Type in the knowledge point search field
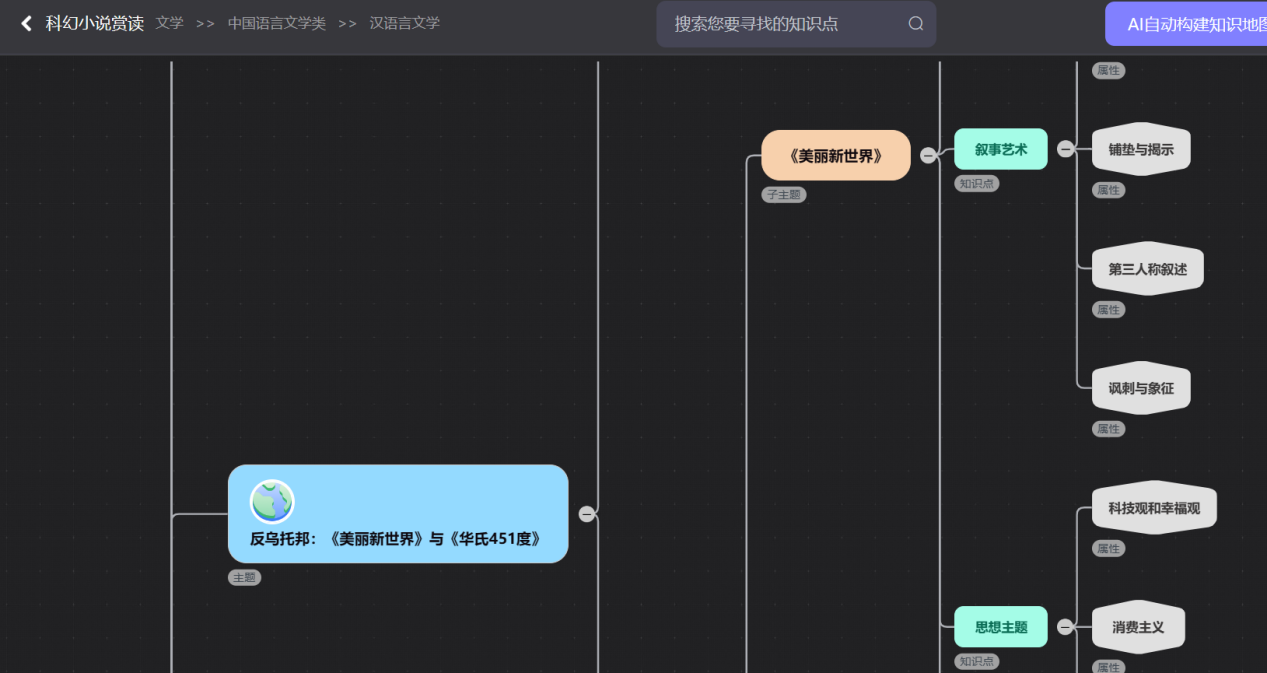This screenshot has width=1267, height=673. point(785,24)
